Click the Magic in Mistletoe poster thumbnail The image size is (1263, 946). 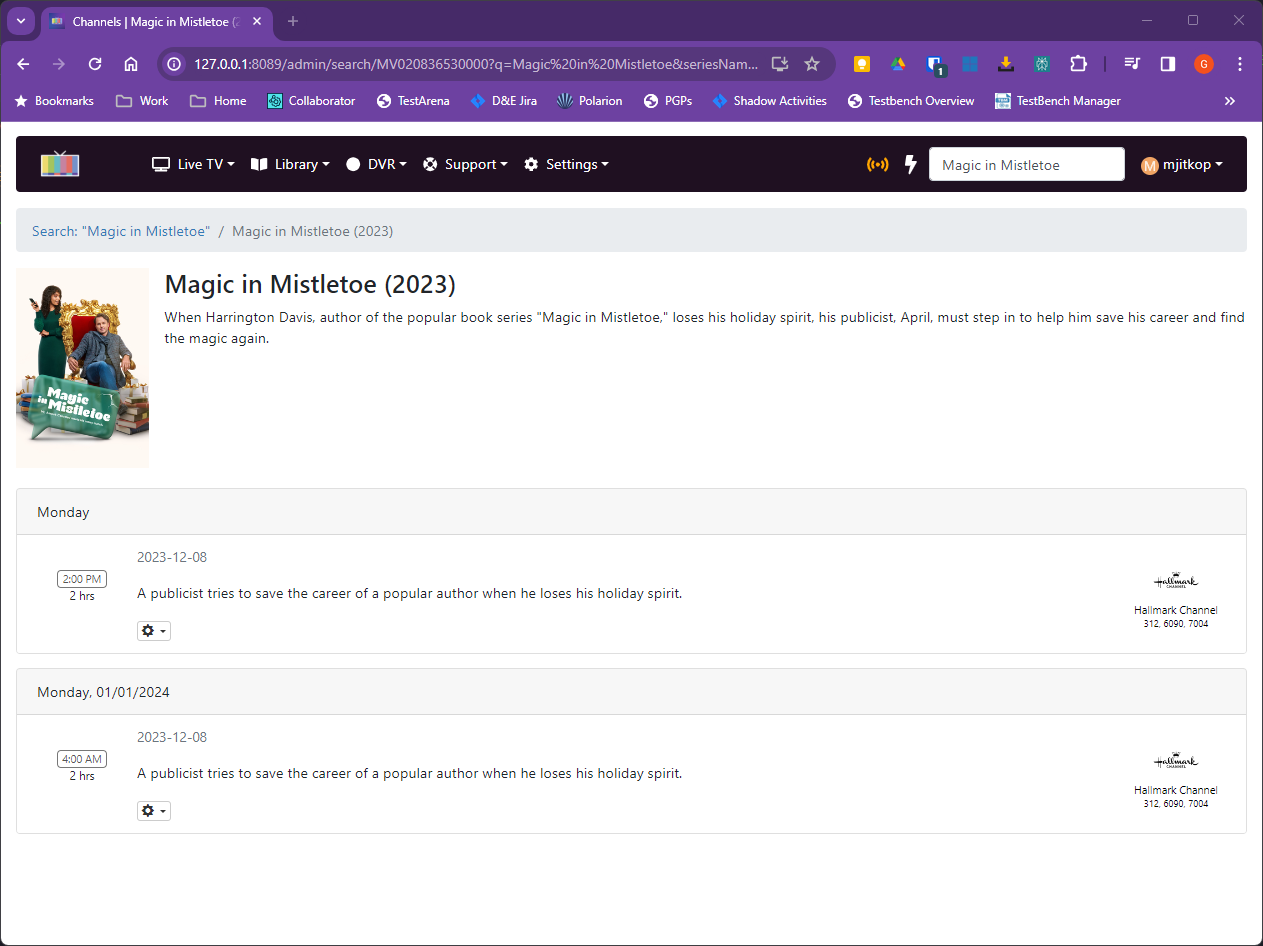click(x=82, y=367)
